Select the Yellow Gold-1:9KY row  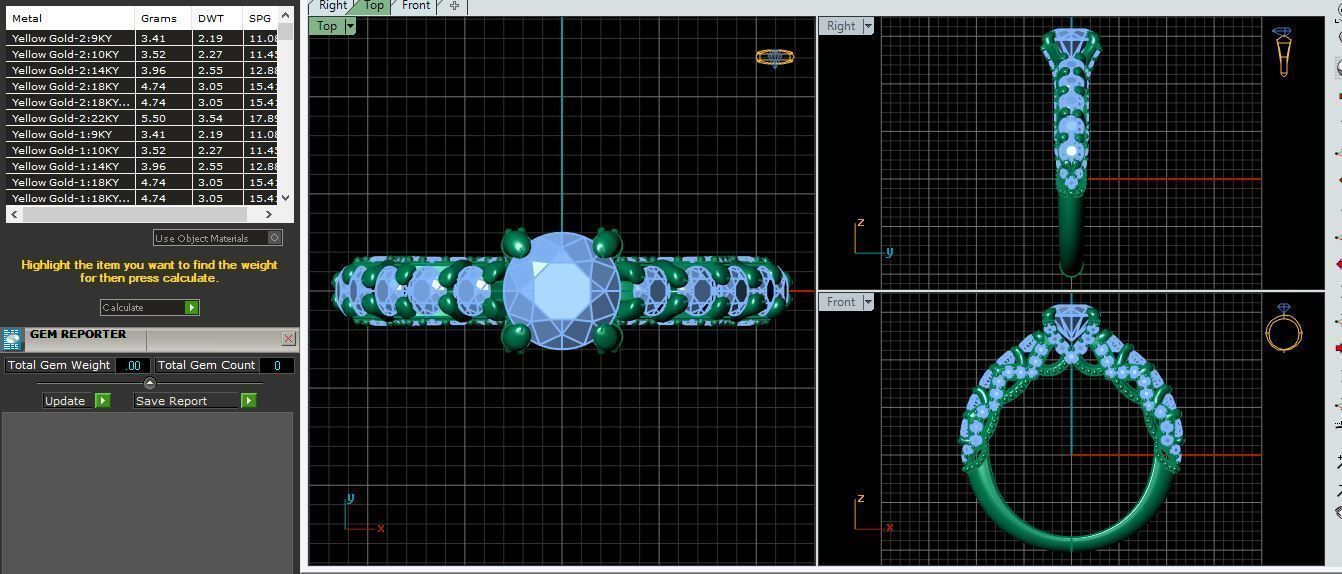[x=142, y=134]
